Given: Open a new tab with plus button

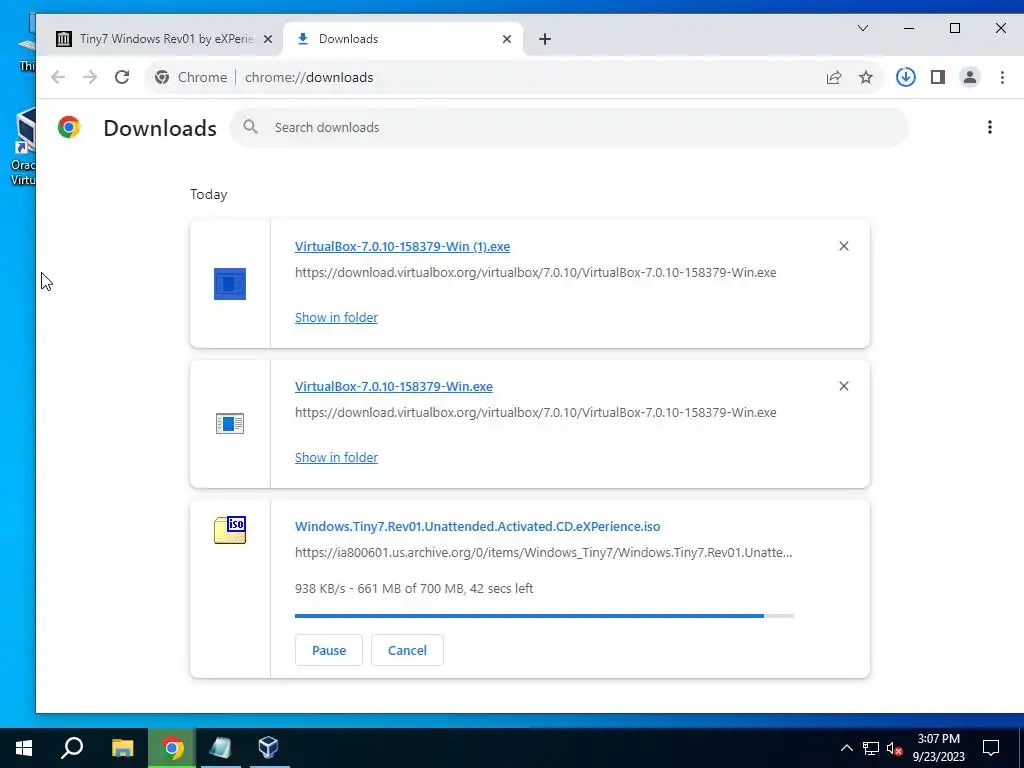Looking at the screenshot, I should tap(545, 39).
